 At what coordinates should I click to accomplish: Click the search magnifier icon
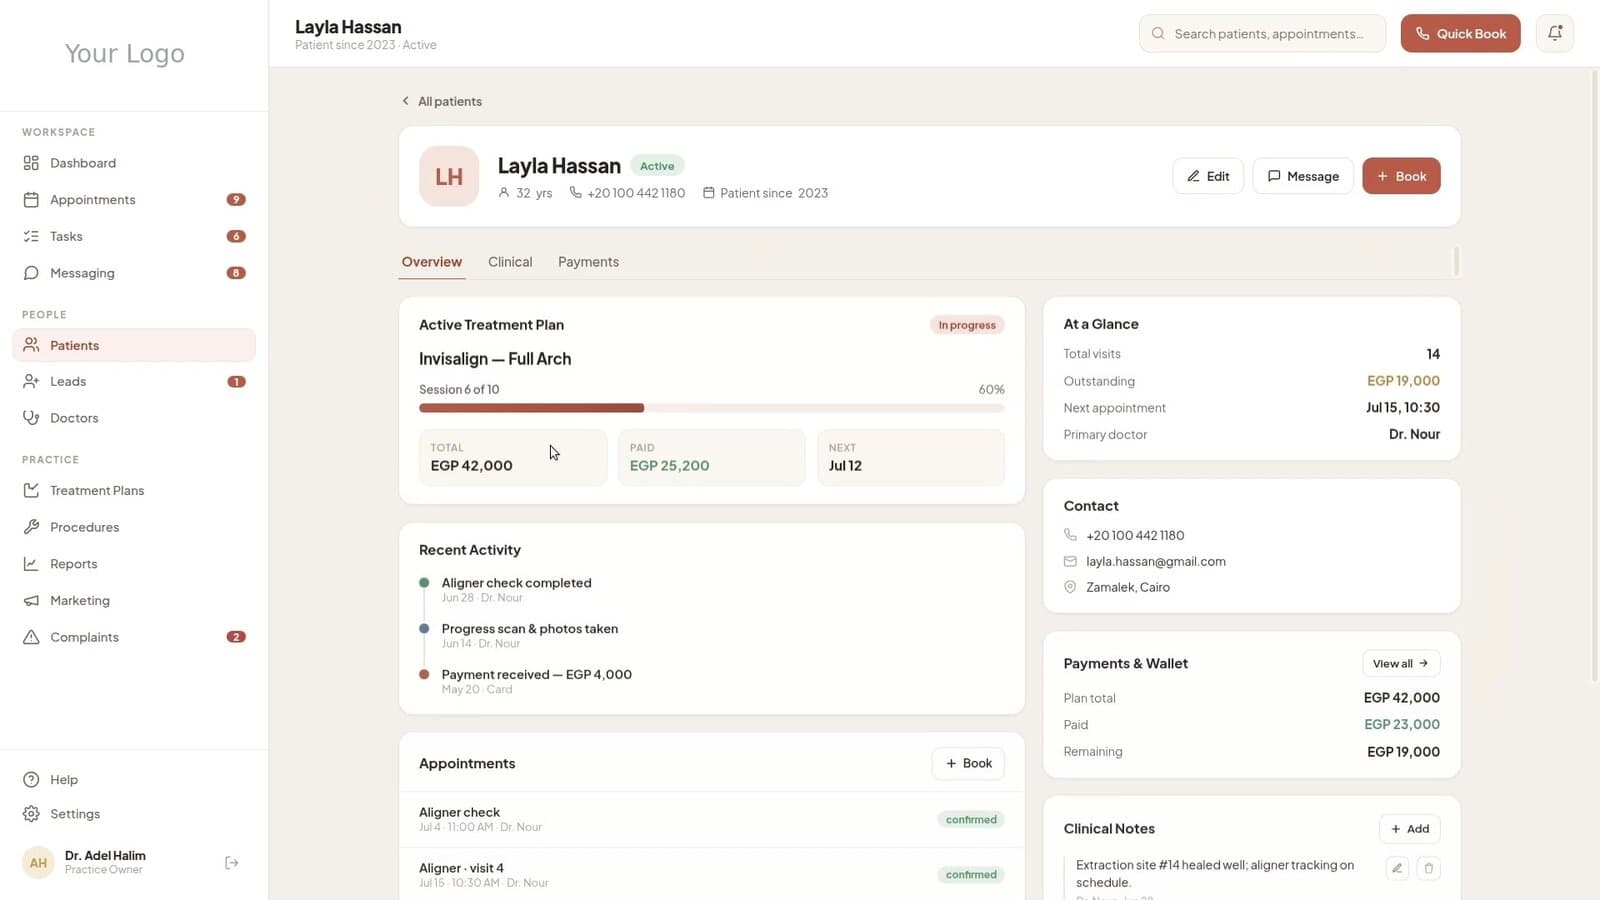pos(1158,33)
